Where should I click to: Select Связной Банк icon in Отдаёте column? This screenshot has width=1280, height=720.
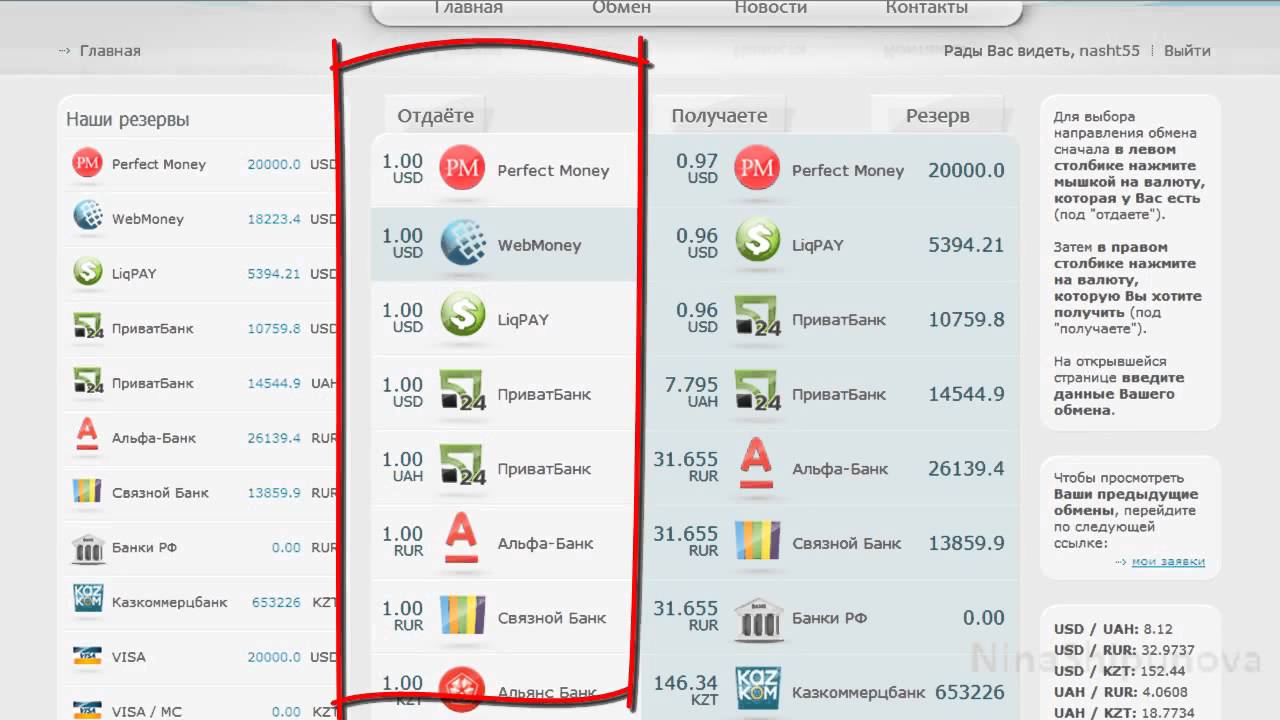click(x=462, y=616)
